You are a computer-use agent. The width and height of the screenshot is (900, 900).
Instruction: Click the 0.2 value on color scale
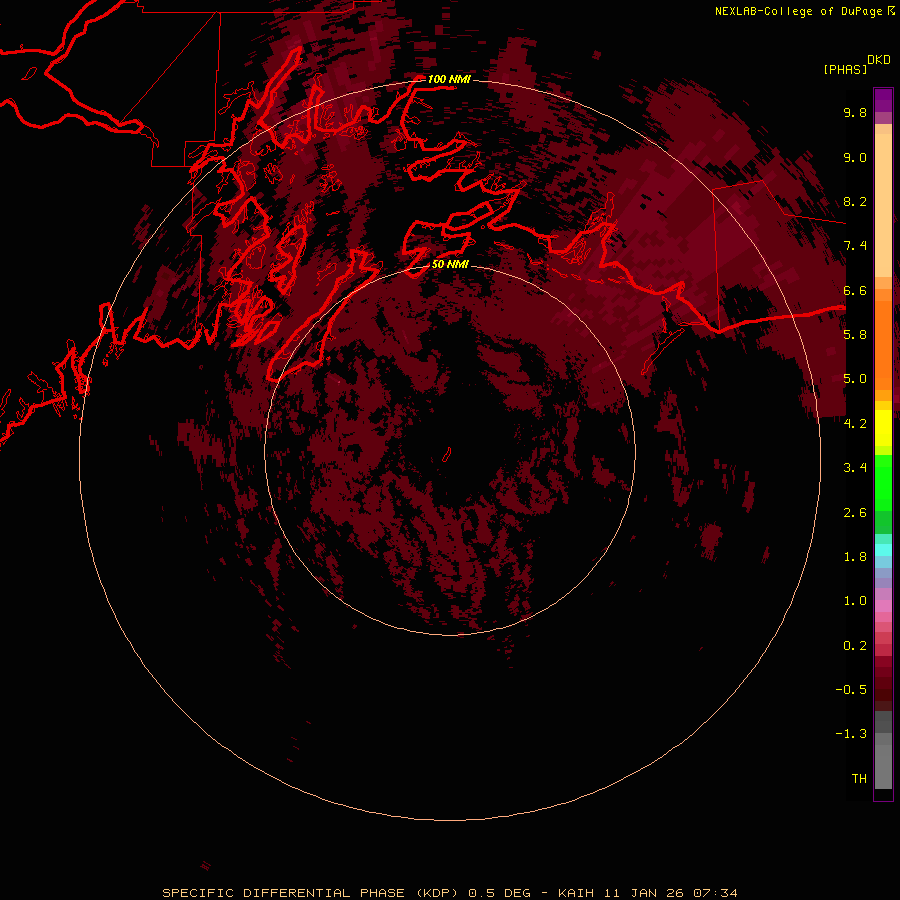[855, 646]
